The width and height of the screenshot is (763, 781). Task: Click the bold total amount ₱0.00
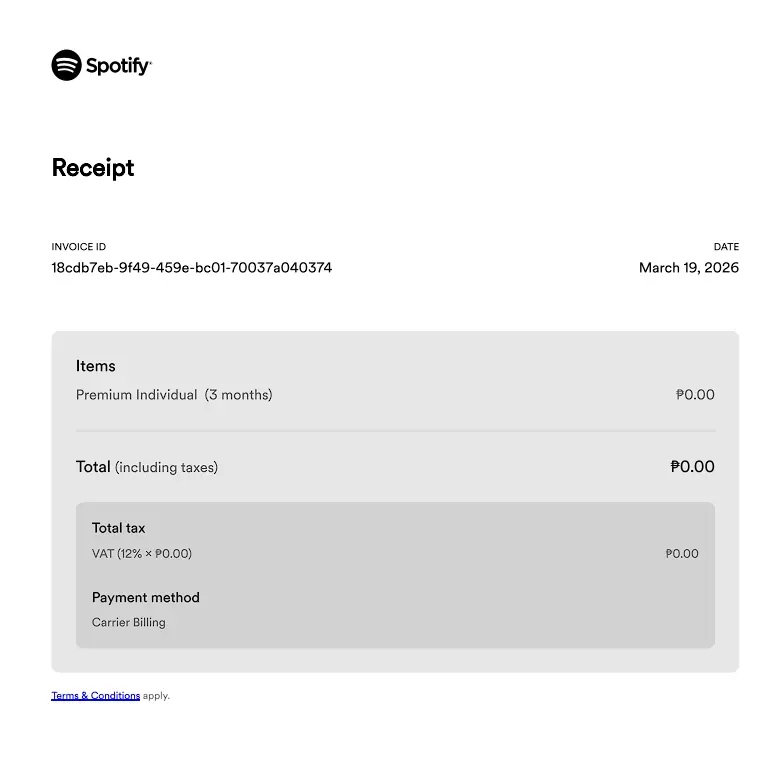(692, 466)
